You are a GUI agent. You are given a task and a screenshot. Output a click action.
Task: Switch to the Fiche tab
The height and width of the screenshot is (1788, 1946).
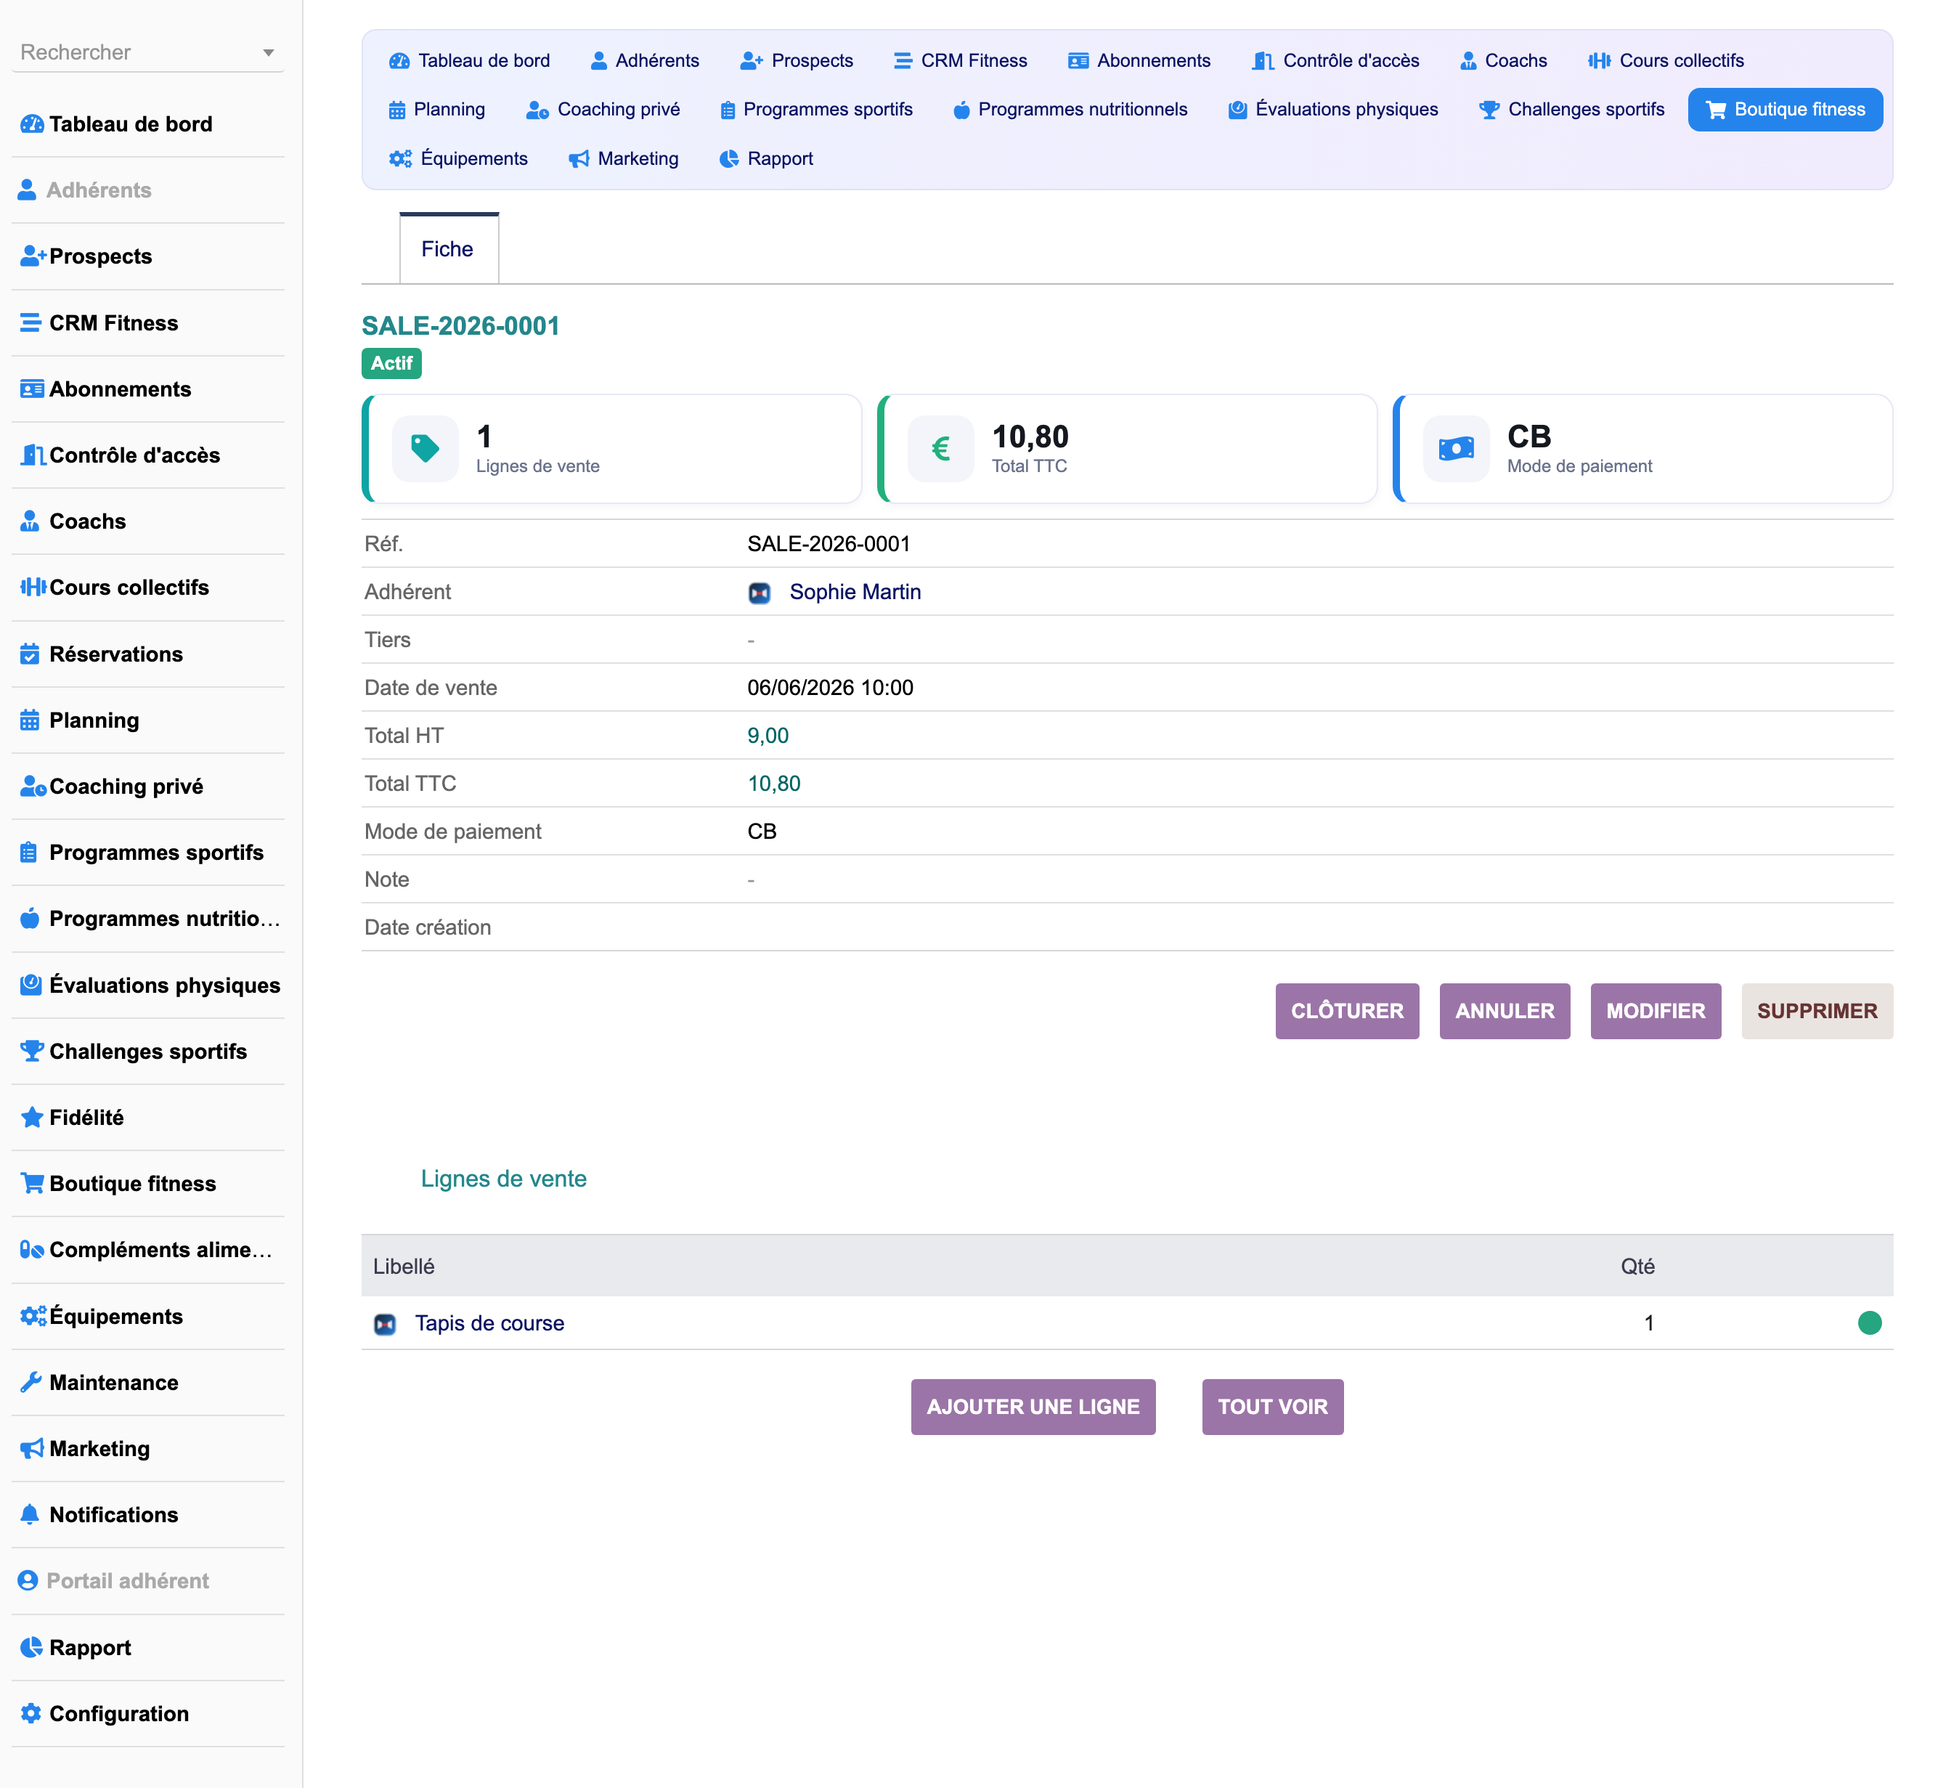448,249
